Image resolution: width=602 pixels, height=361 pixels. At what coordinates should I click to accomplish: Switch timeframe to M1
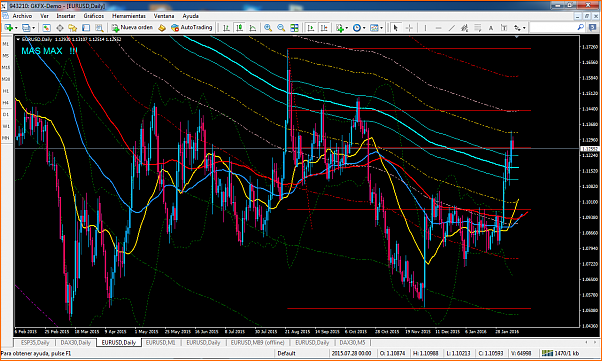[x=6, y=44]
